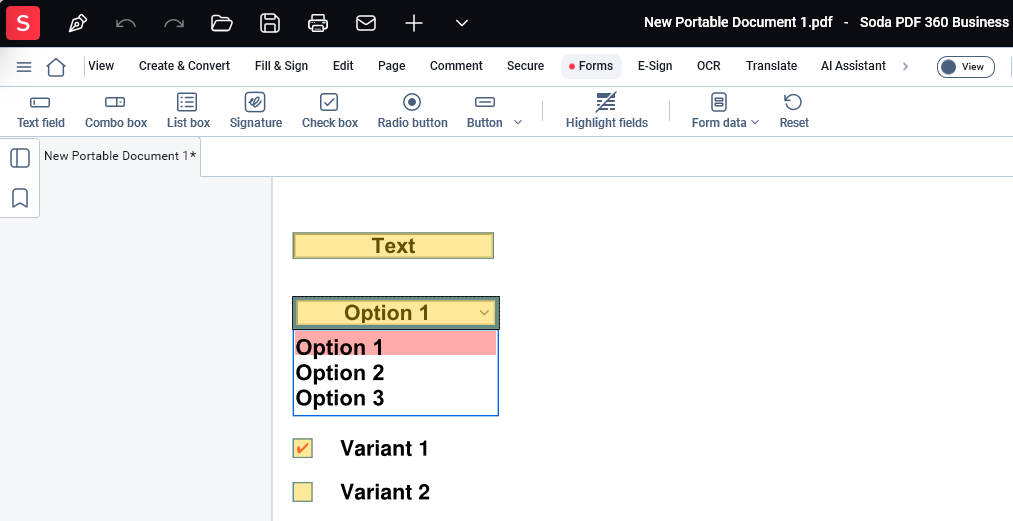This screenshot has width=1013, height=521.
Task: Uncheck the Variant 1 checkbox
Action: (x=302, y=448)
